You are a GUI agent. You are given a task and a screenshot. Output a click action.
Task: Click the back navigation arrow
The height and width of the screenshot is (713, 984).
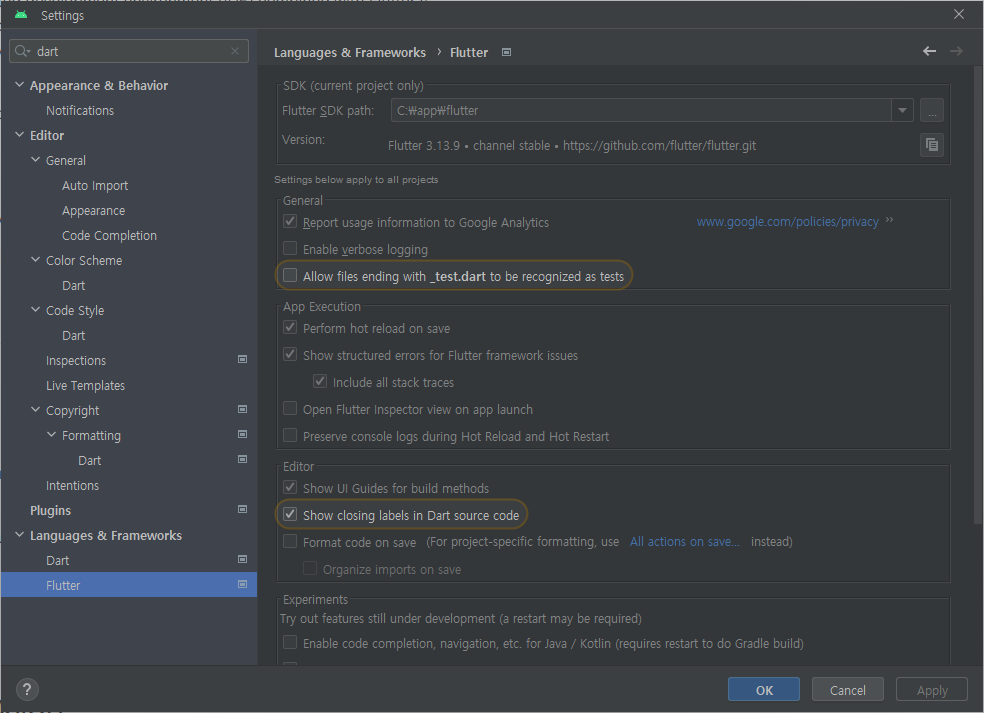tap(930, 51)
